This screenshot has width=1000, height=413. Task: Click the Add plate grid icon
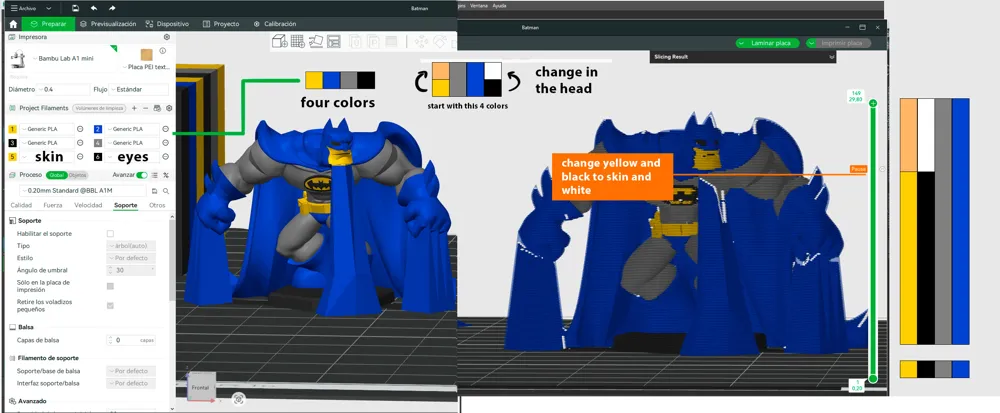297,41
